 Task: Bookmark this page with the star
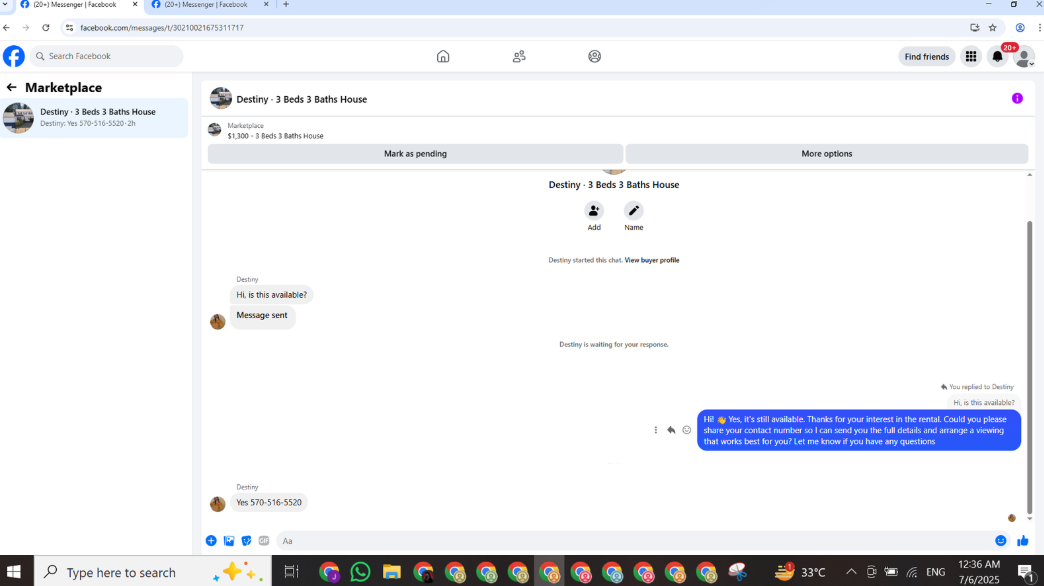pos(993,28)
